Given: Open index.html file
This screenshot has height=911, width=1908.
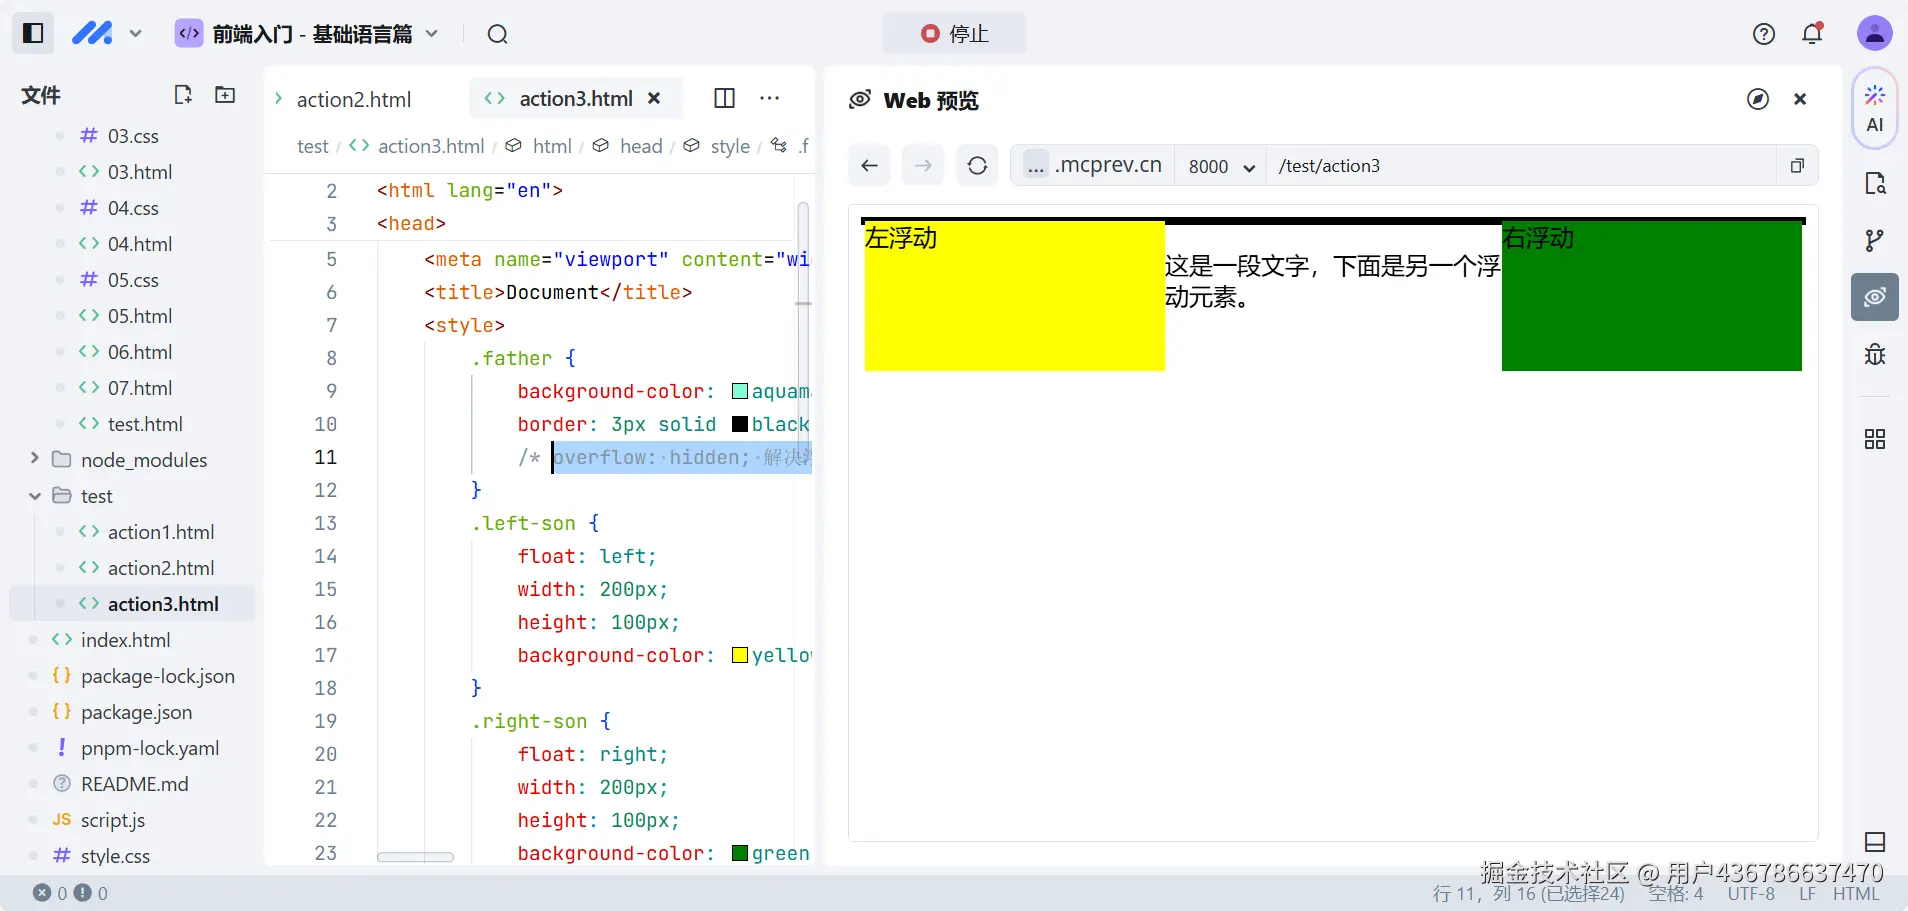Looking at the screenshot, I should pos(132,640).
